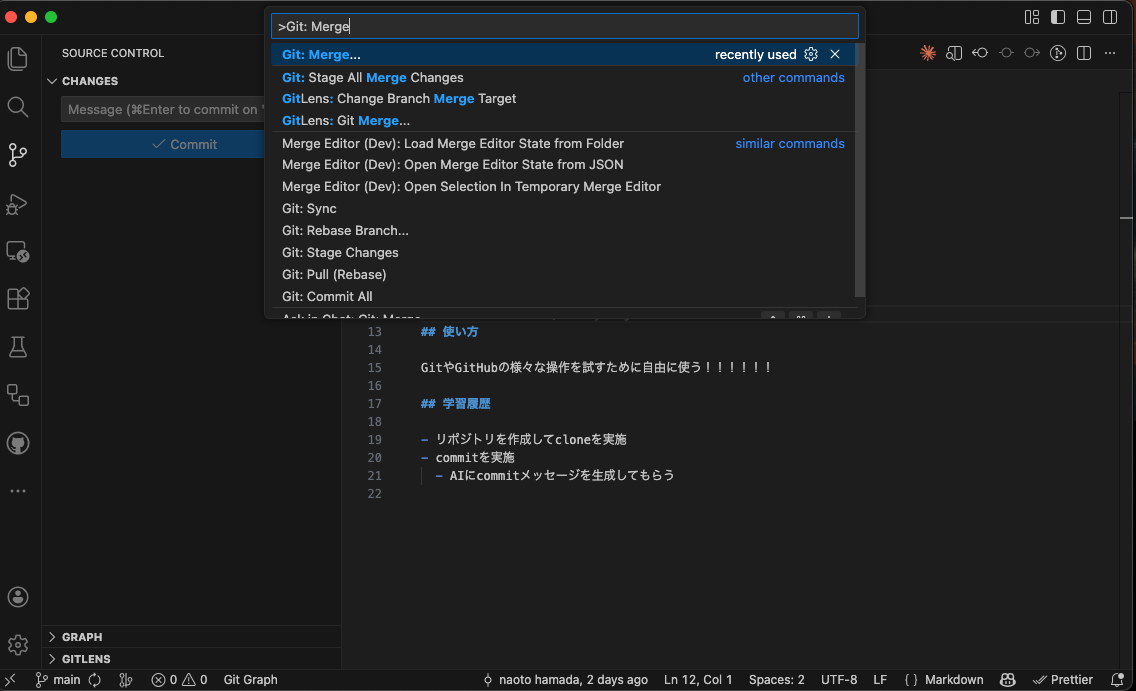Click the circular Git graph icon in editor toolbar
The image size is (1136, 691).
pos(1058,53)
